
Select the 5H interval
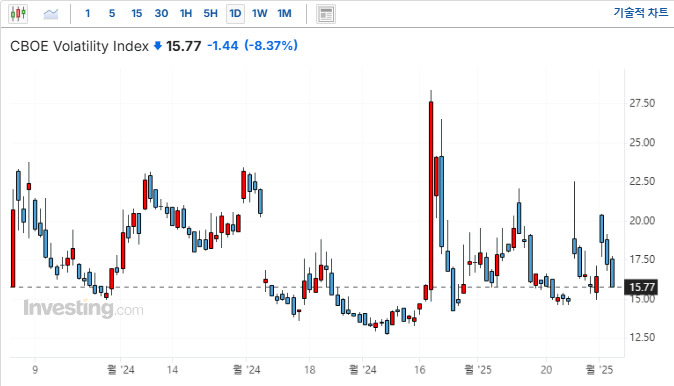(x=211, y=13)
